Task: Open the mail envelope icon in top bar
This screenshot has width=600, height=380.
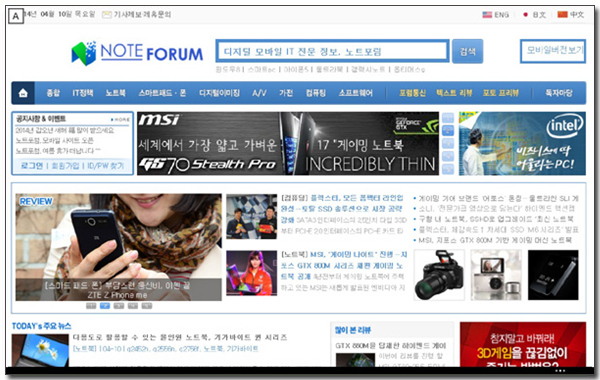Action: tap(107, 15)
